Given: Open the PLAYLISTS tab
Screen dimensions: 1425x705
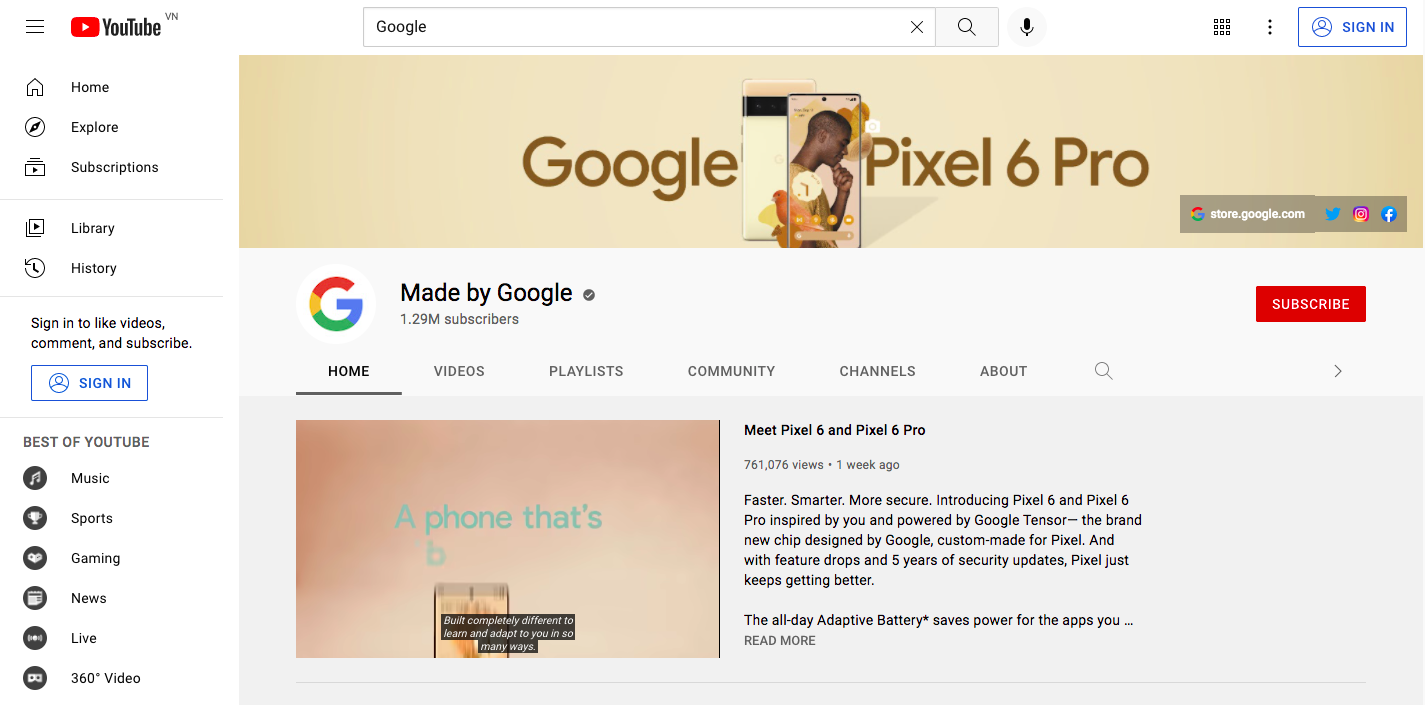Looking at the screenshot, I should pos(586,371).
